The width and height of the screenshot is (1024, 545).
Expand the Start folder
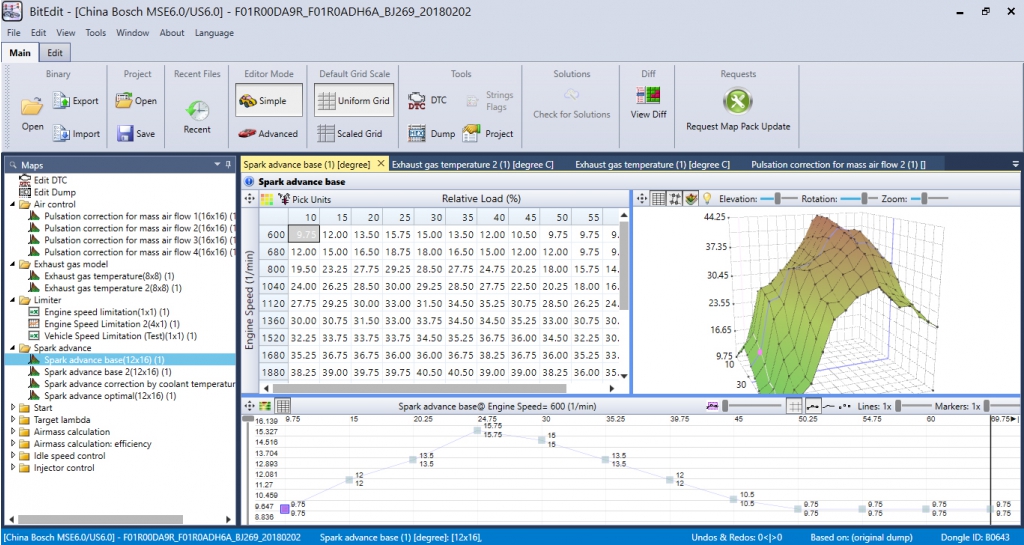(x=14, y=407)
